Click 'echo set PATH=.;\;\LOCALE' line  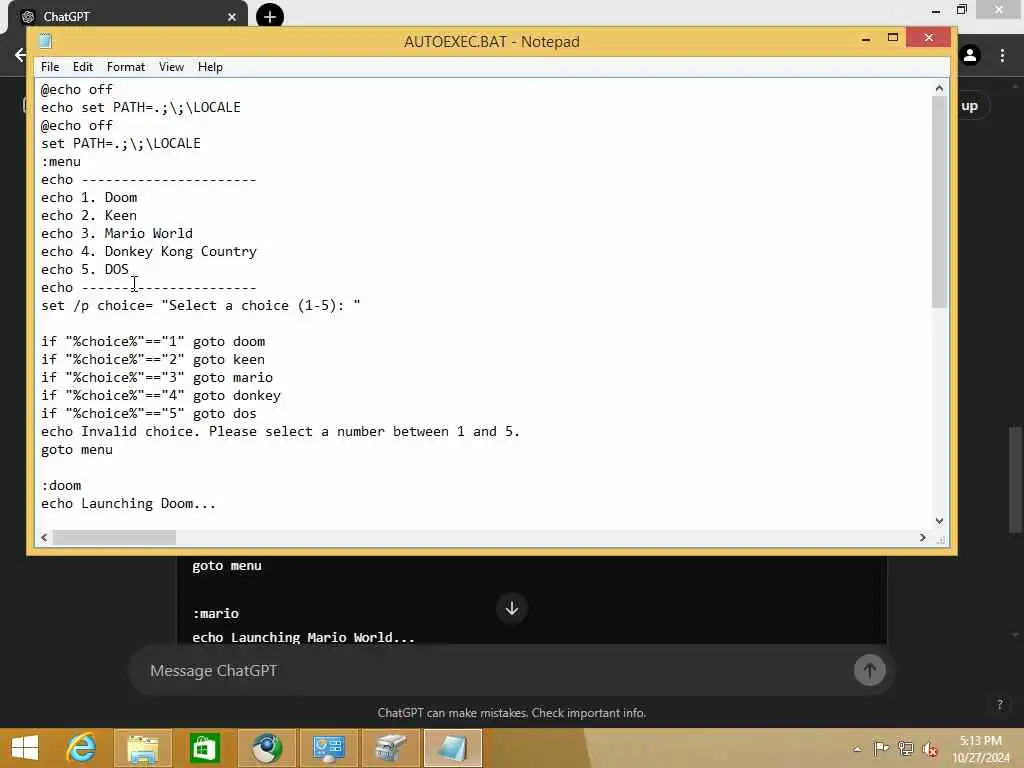pyautogui.click(x=140, y=107)
